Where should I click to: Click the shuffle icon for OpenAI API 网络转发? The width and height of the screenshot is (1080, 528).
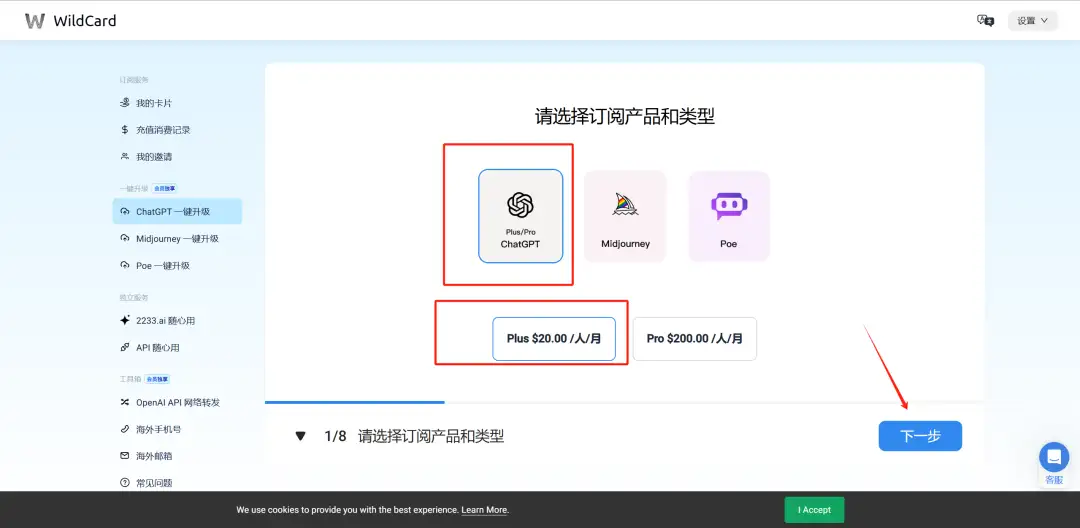[125, 402]
